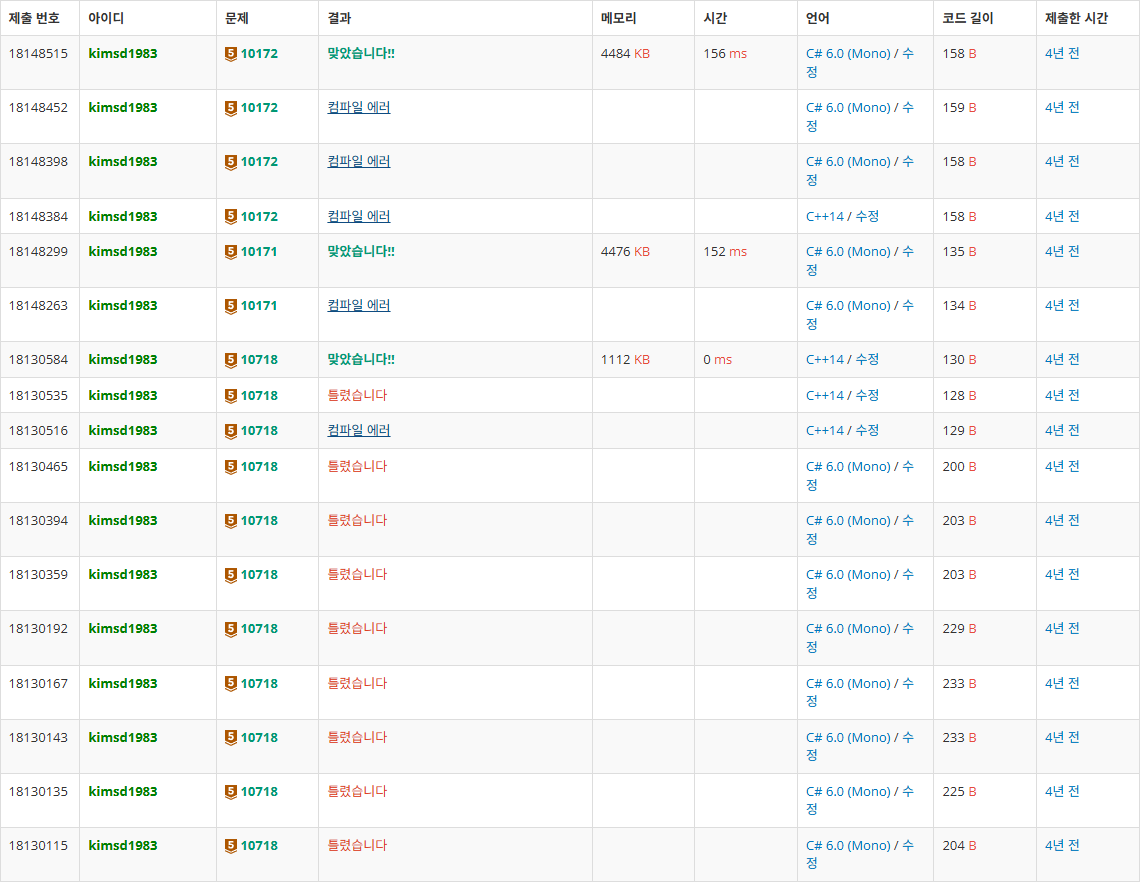
Task: Click bronze tier badge in row 18130192
Action: click(x=231, y=629)
